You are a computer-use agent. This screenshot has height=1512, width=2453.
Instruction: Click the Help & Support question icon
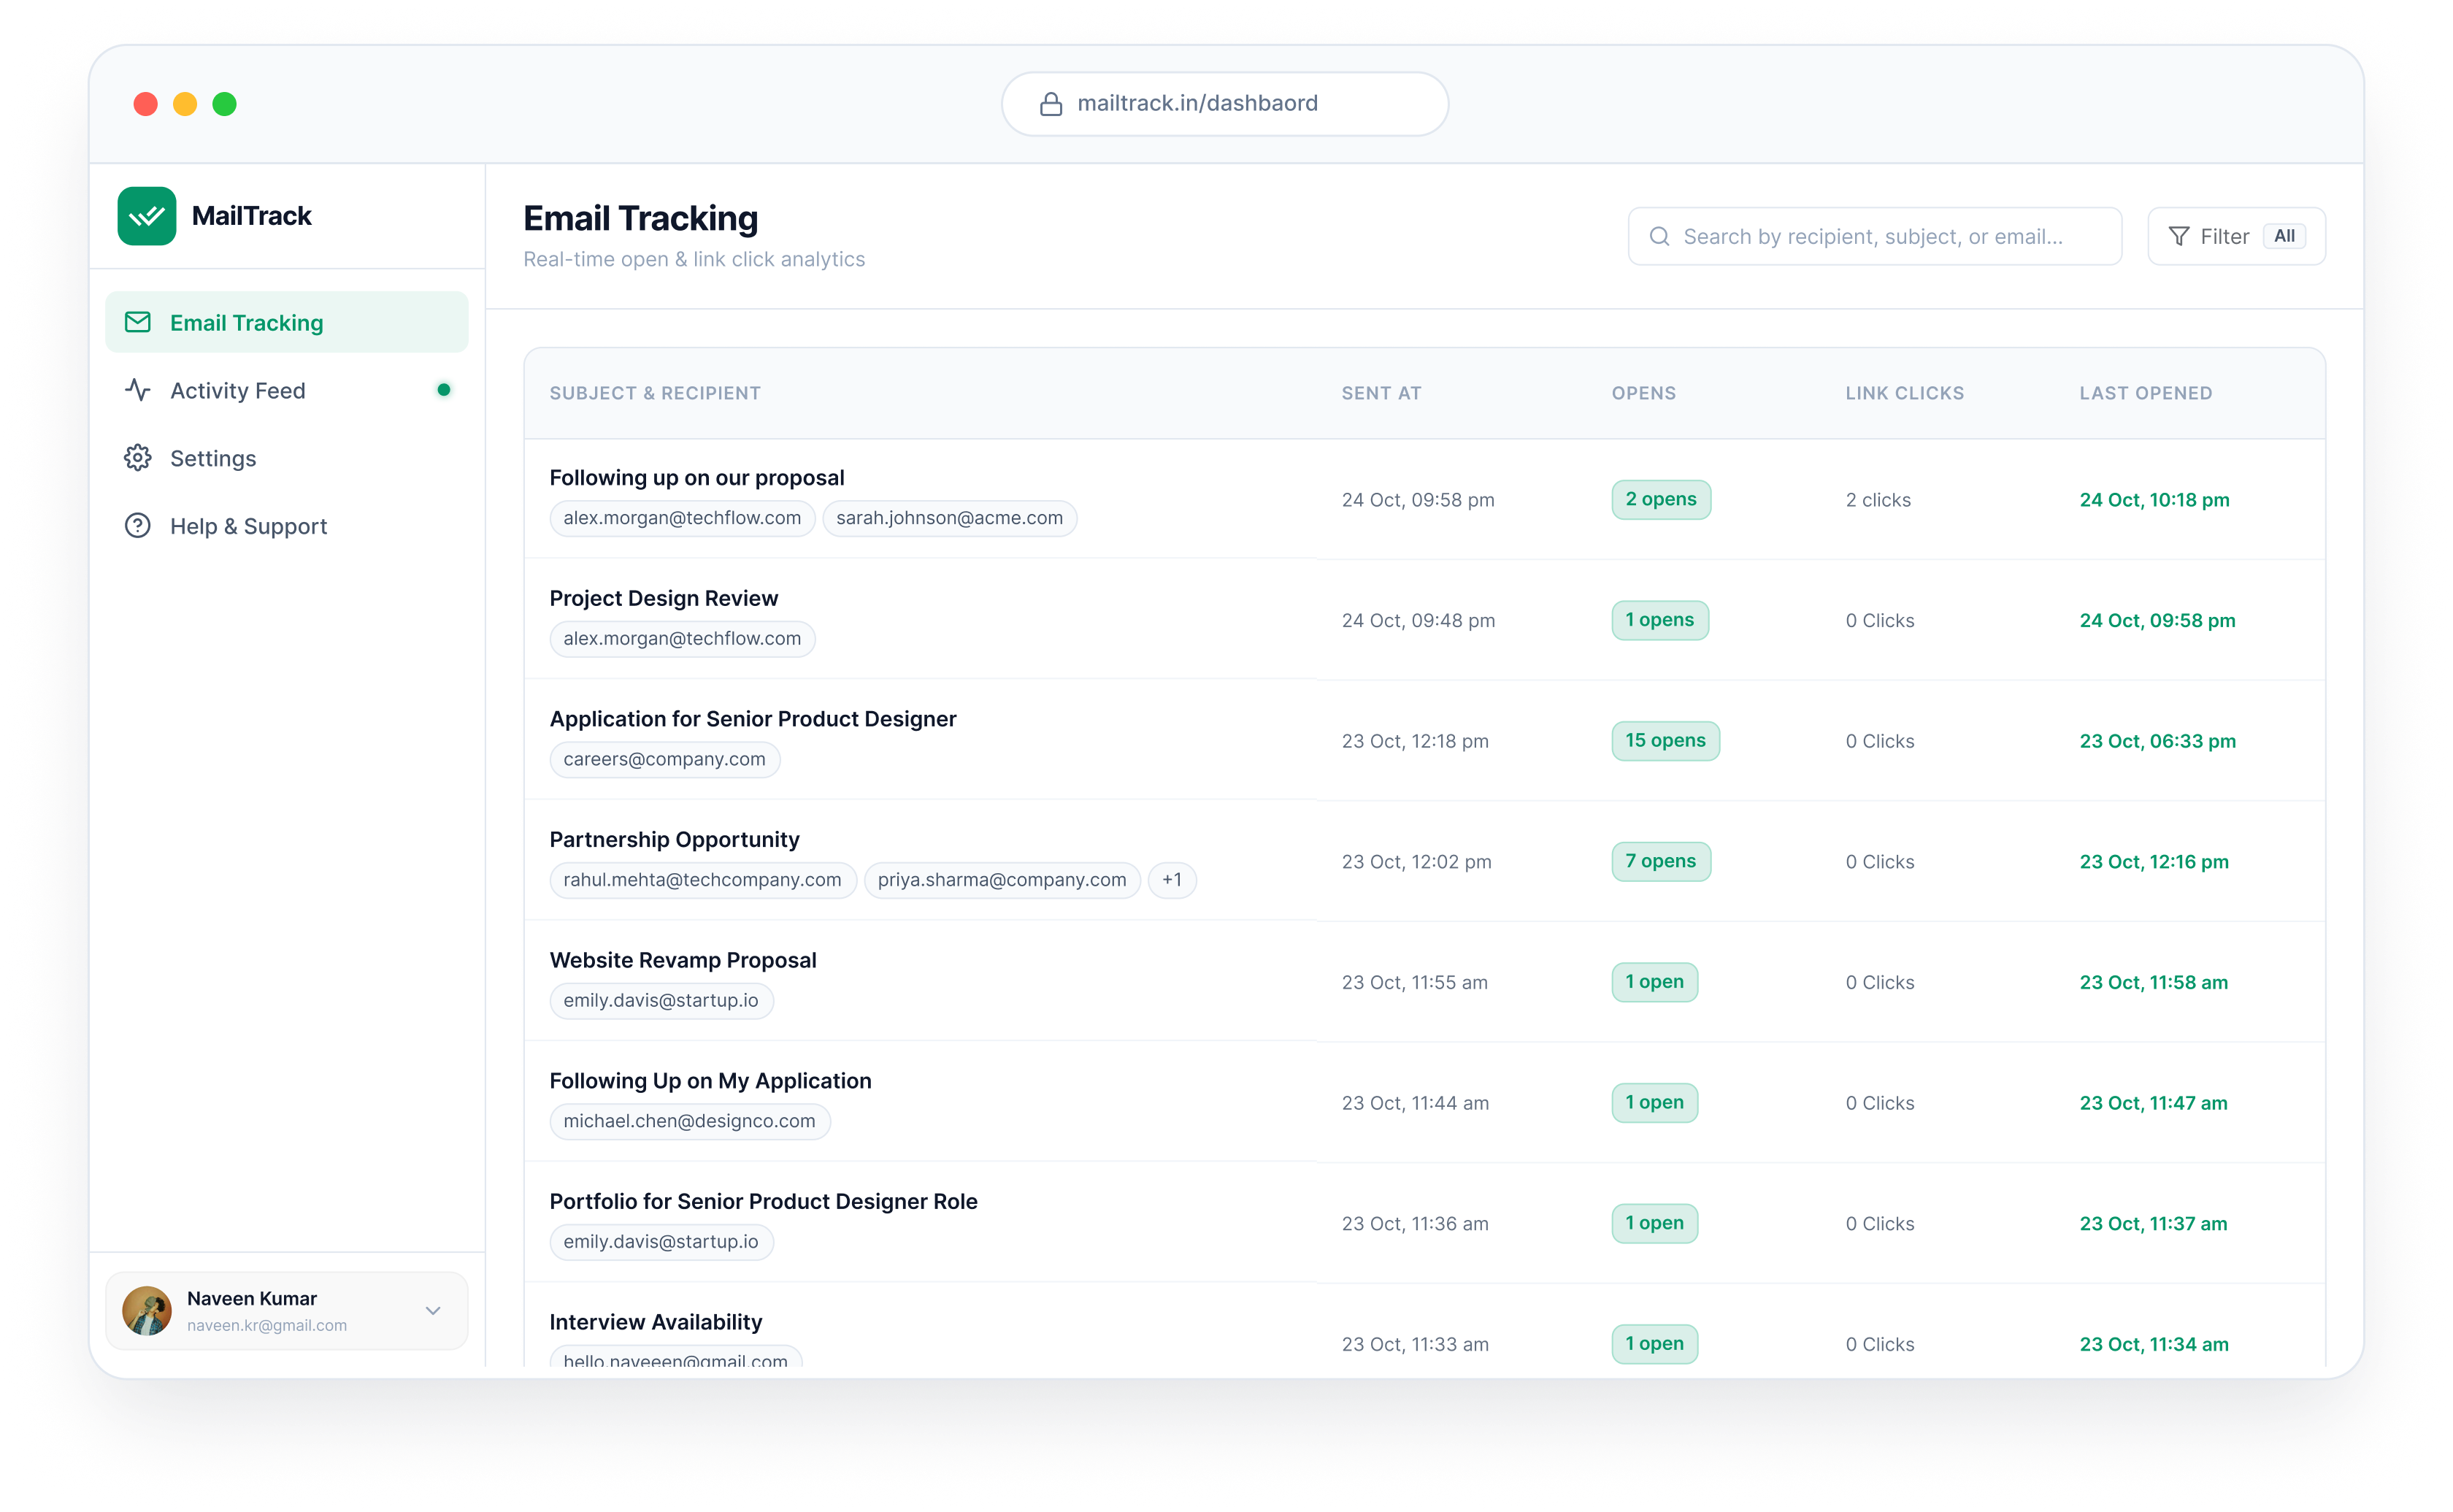(137, 526)
